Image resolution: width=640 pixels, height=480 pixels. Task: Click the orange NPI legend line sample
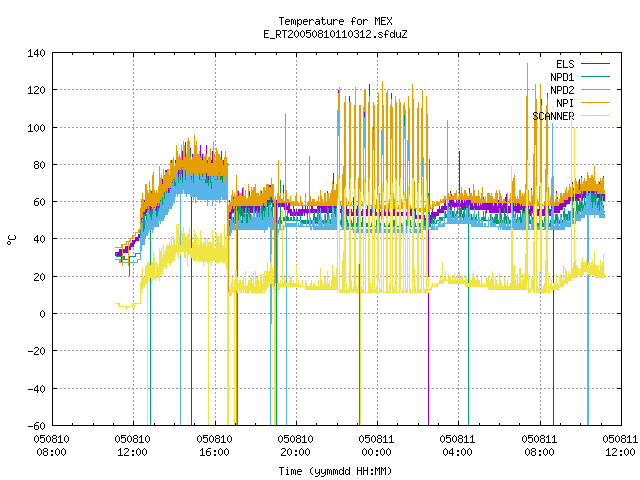point(595,103)
